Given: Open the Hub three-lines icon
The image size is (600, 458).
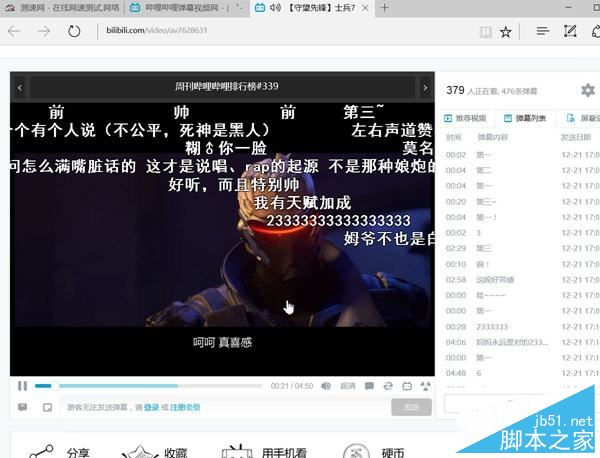Looking at the screenshot, I should pos(543,31).
